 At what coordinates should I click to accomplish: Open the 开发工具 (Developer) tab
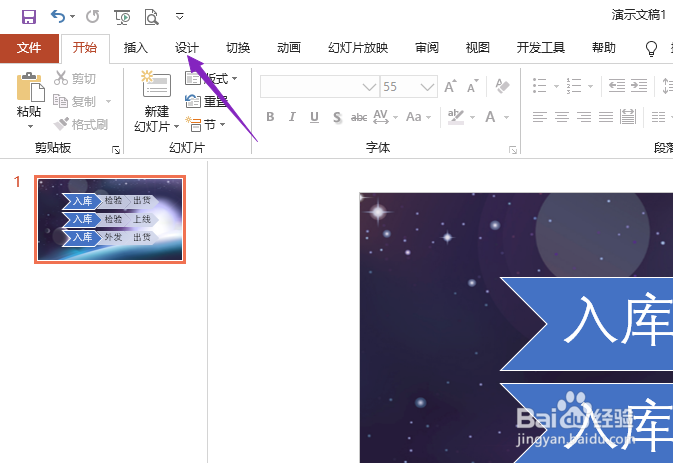click(541, 48)
